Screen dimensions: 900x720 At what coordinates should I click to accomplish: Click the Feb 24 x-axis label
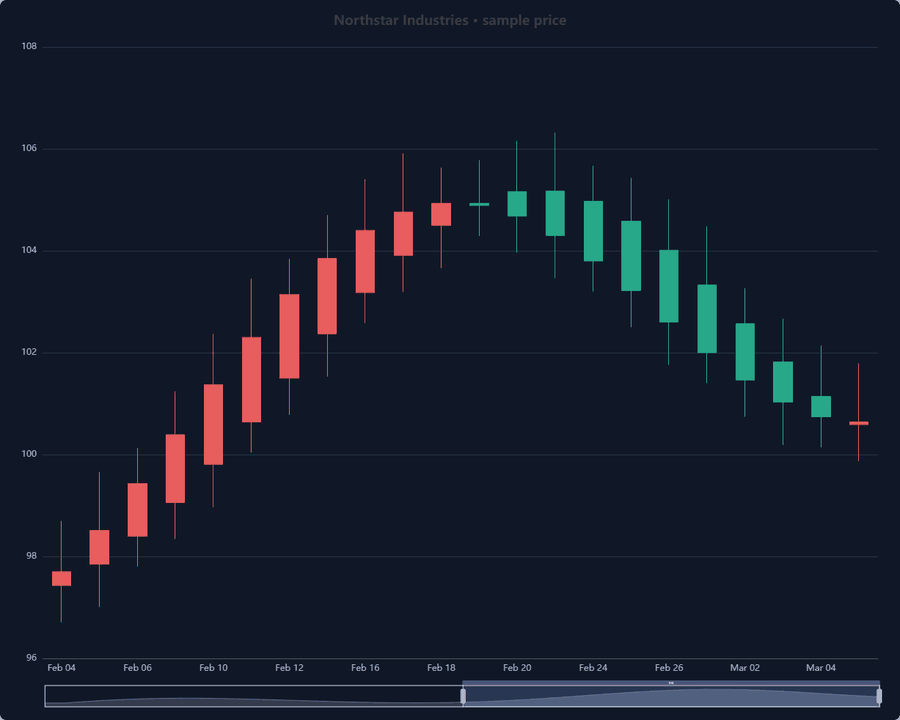[x=593, y=668]
